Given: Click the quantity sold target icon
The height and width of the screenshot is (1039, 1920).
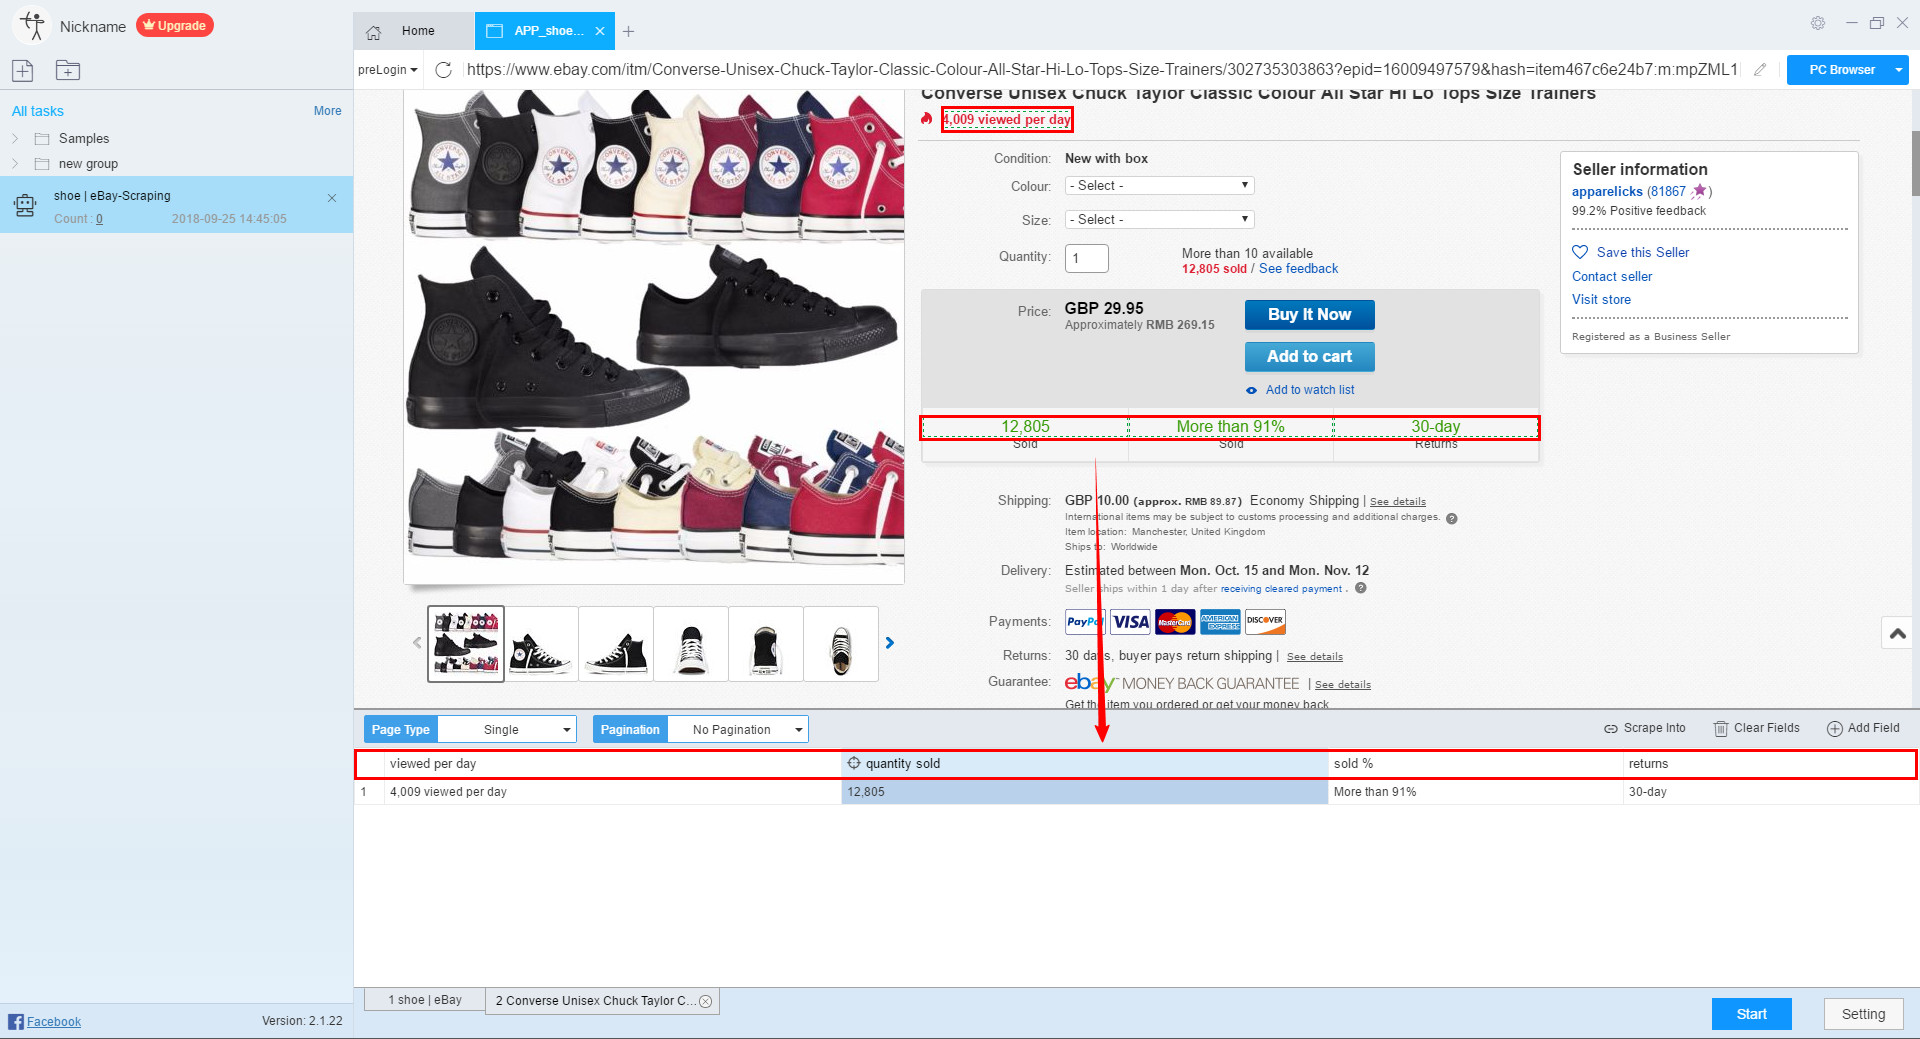Looking at the screenshot, I should [x=854, y=763].
